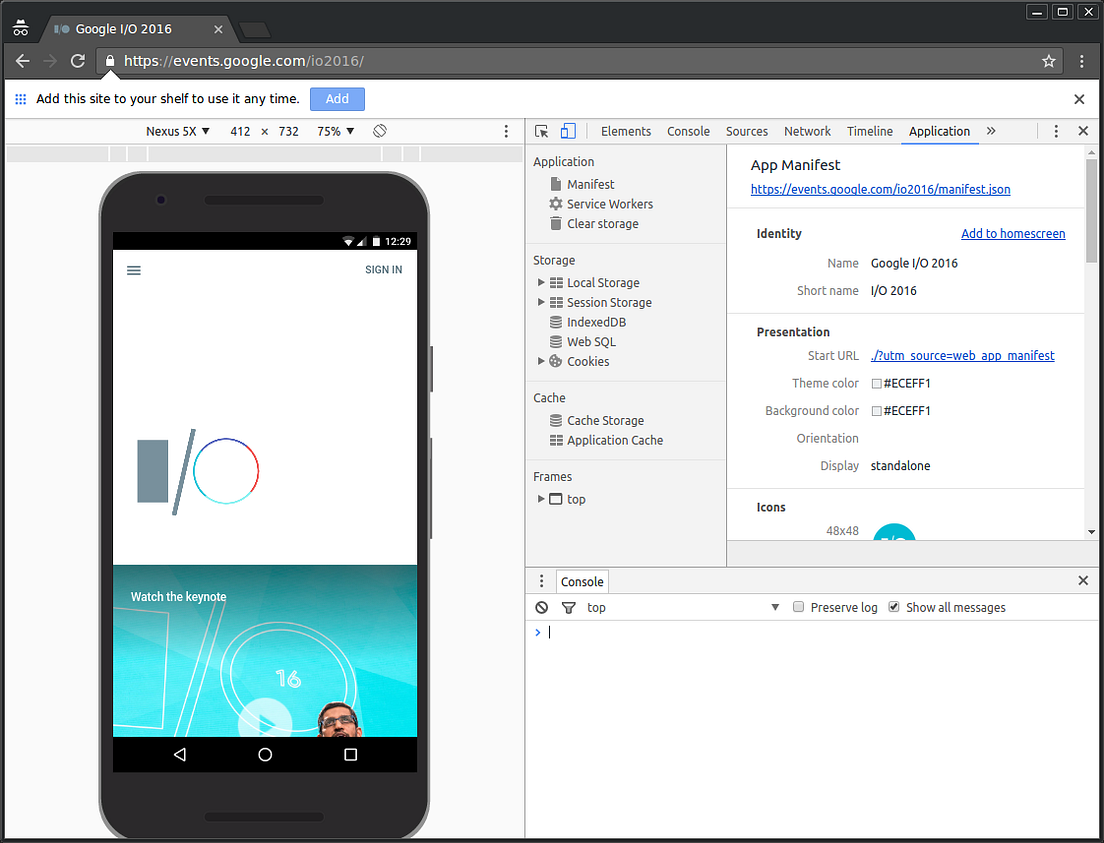The image size is (1104, 843).
Task: Open Chrome's customize menu icon
Action: click(1083, 61)
